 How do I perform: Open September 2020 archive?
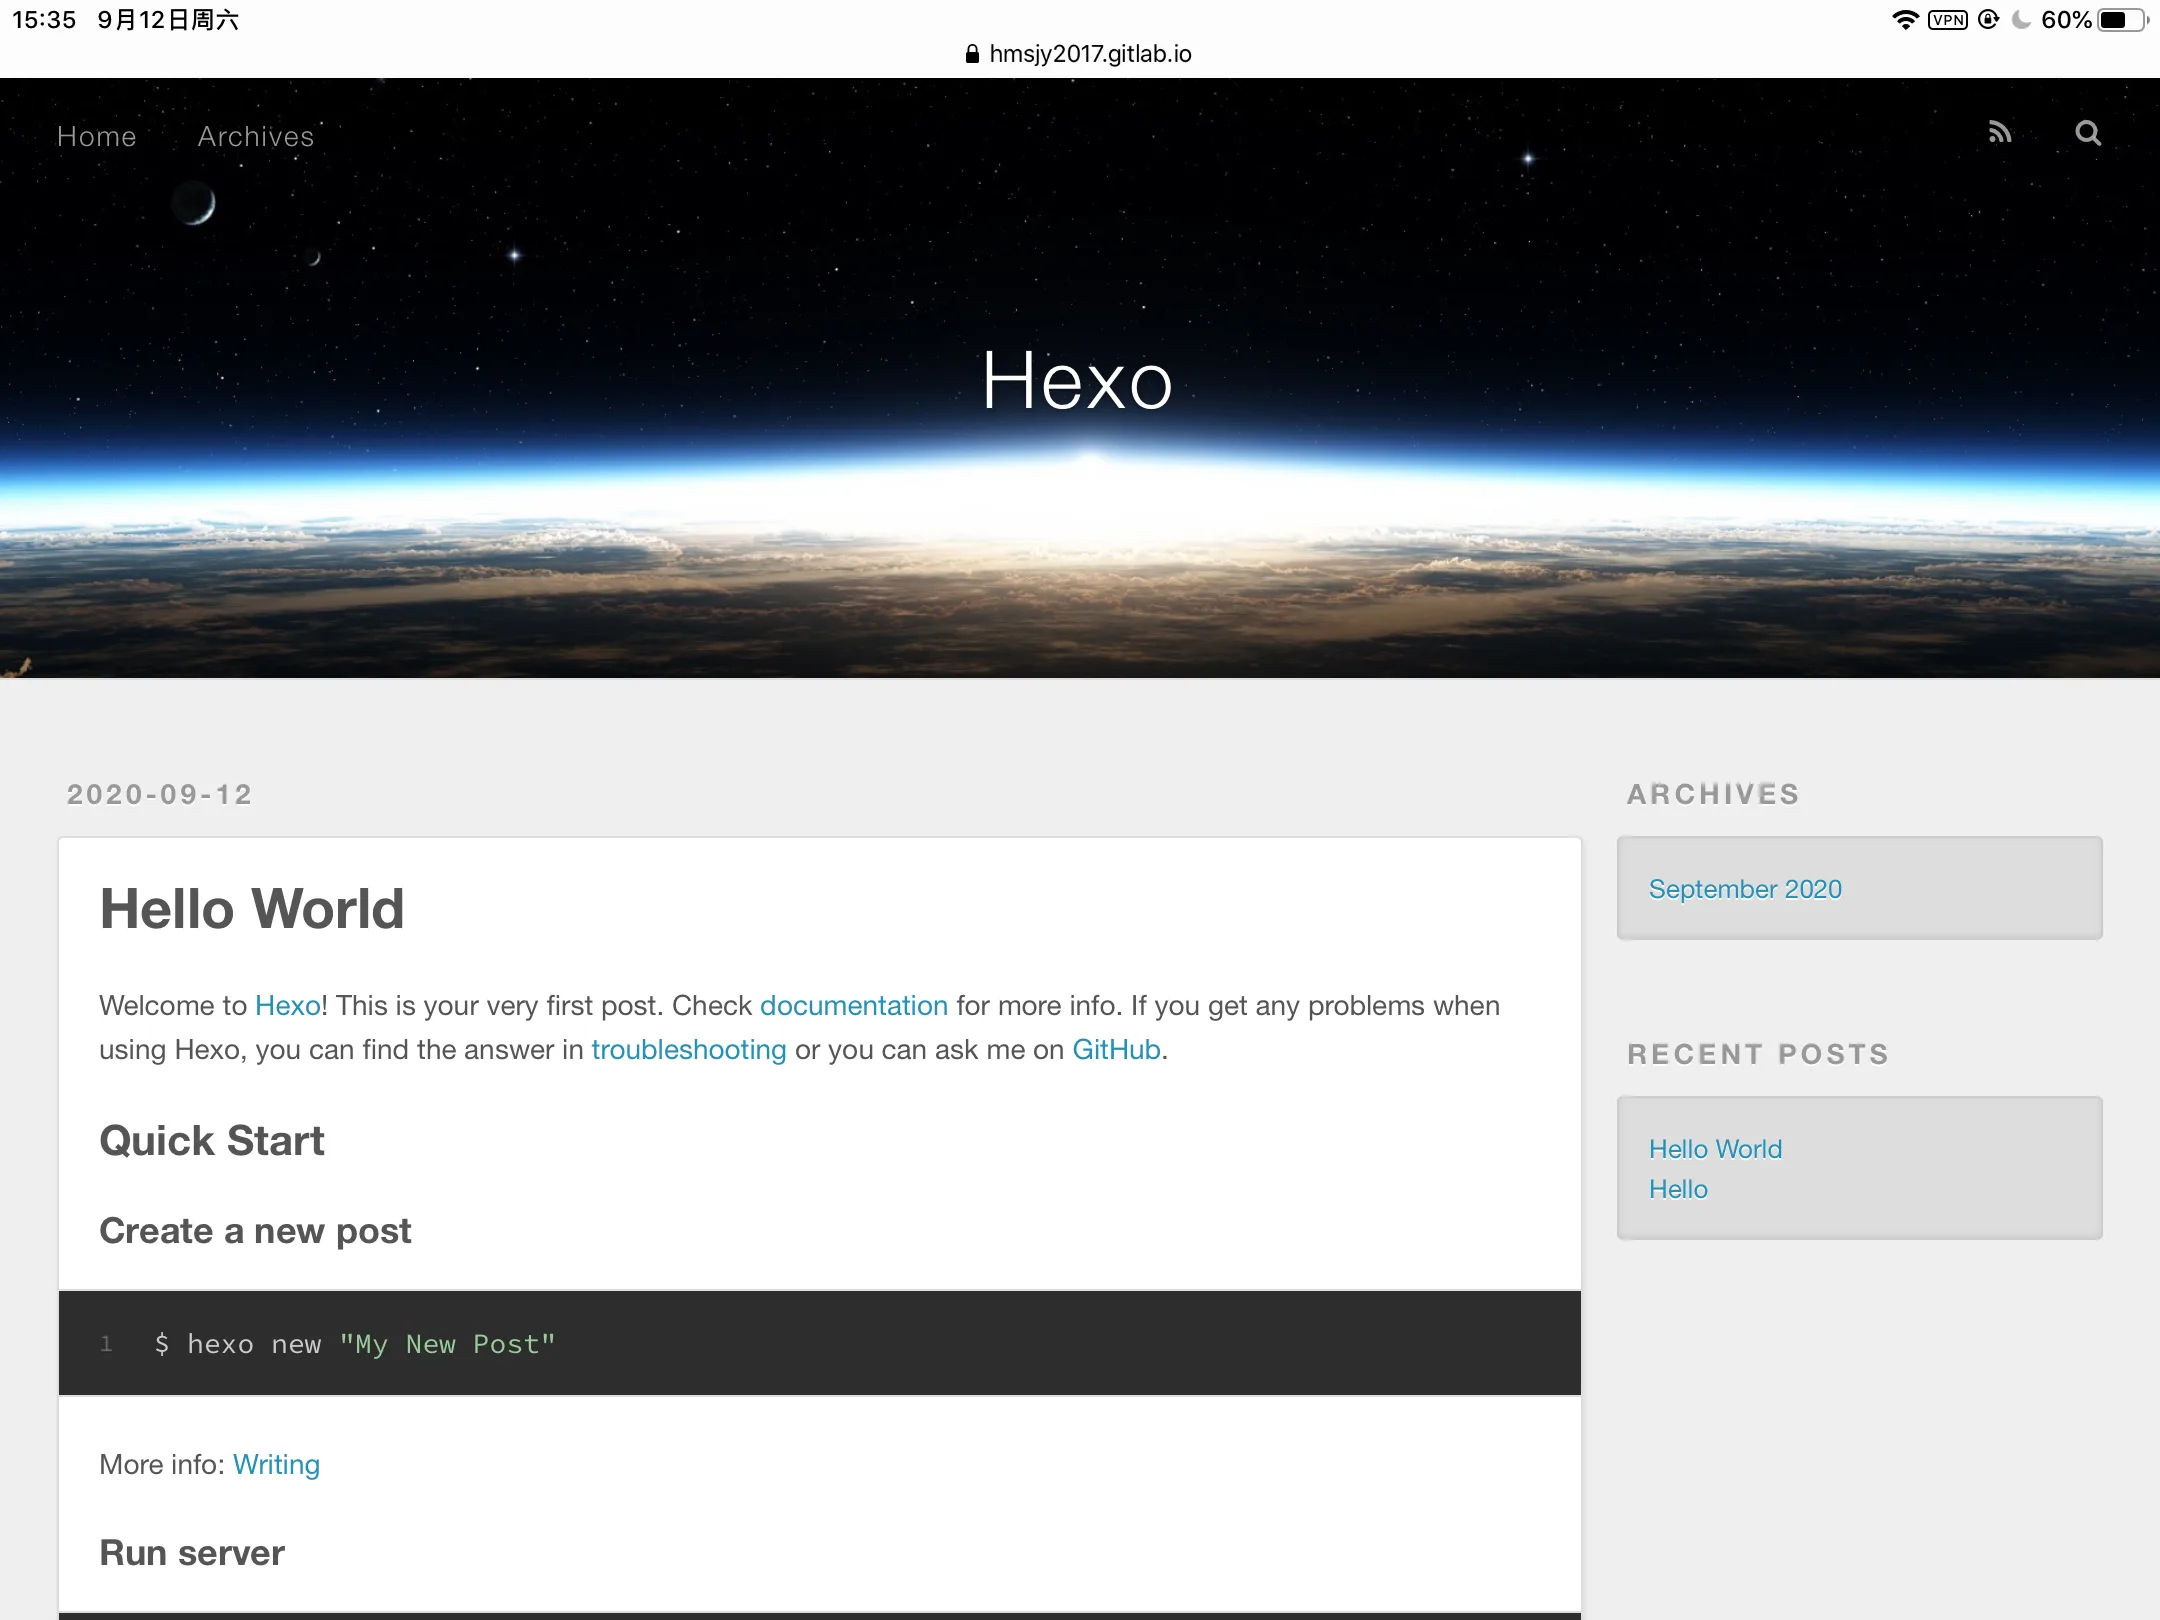coord(1745,889)
